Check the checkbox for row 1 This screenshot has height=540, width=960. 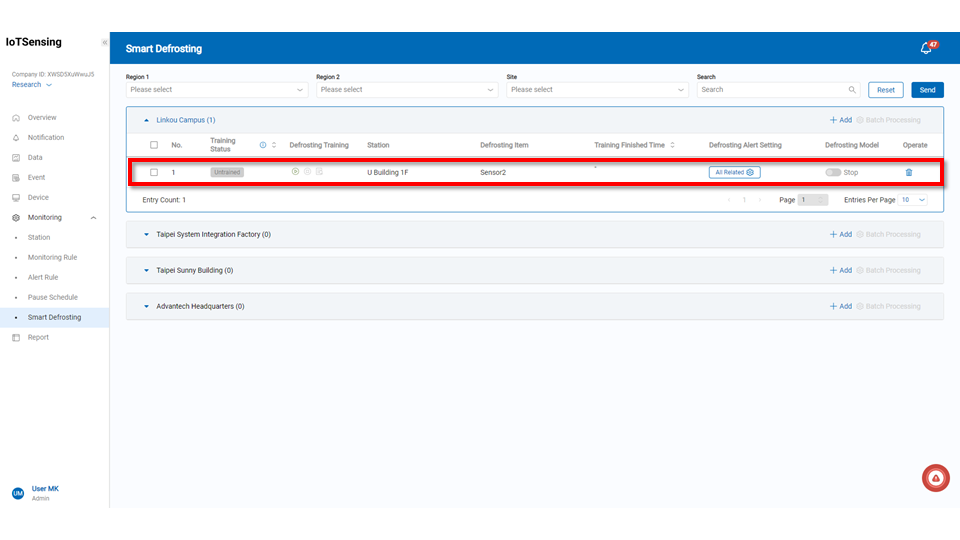[x=154, y=172]
